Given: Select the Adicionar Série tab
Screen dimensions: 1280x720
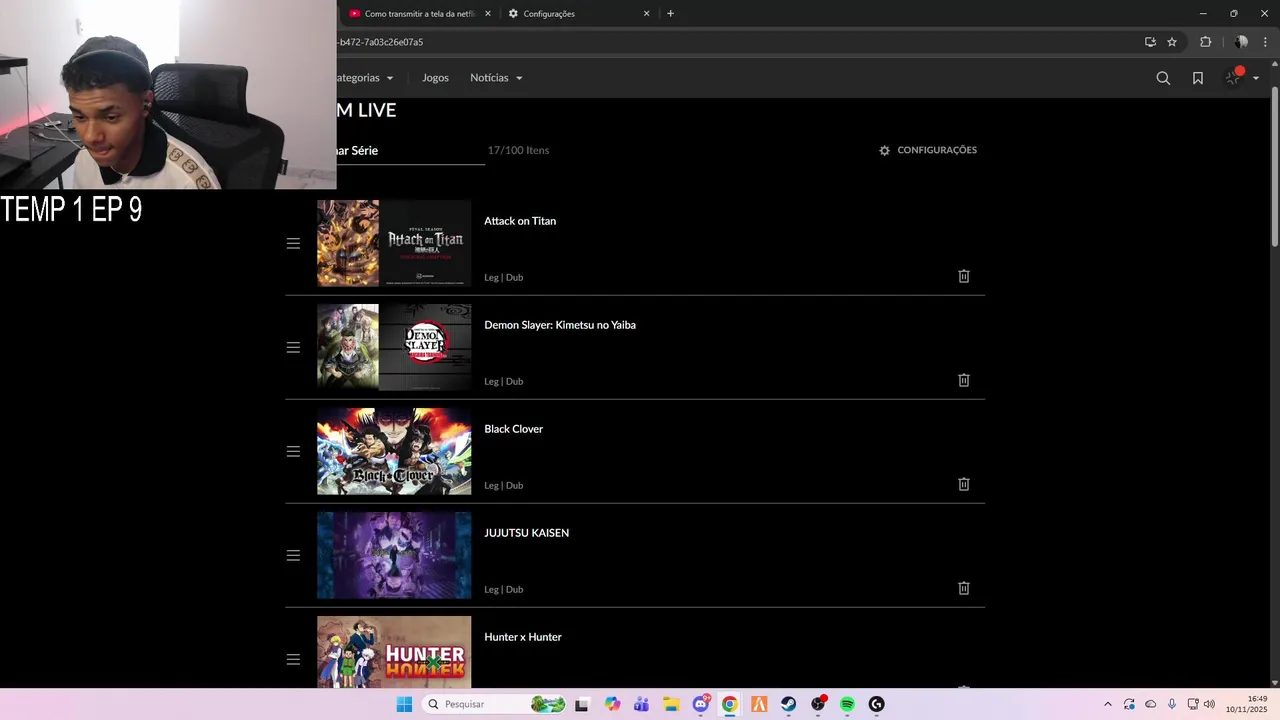Looking at the screenshot, I should coord(410,150).
